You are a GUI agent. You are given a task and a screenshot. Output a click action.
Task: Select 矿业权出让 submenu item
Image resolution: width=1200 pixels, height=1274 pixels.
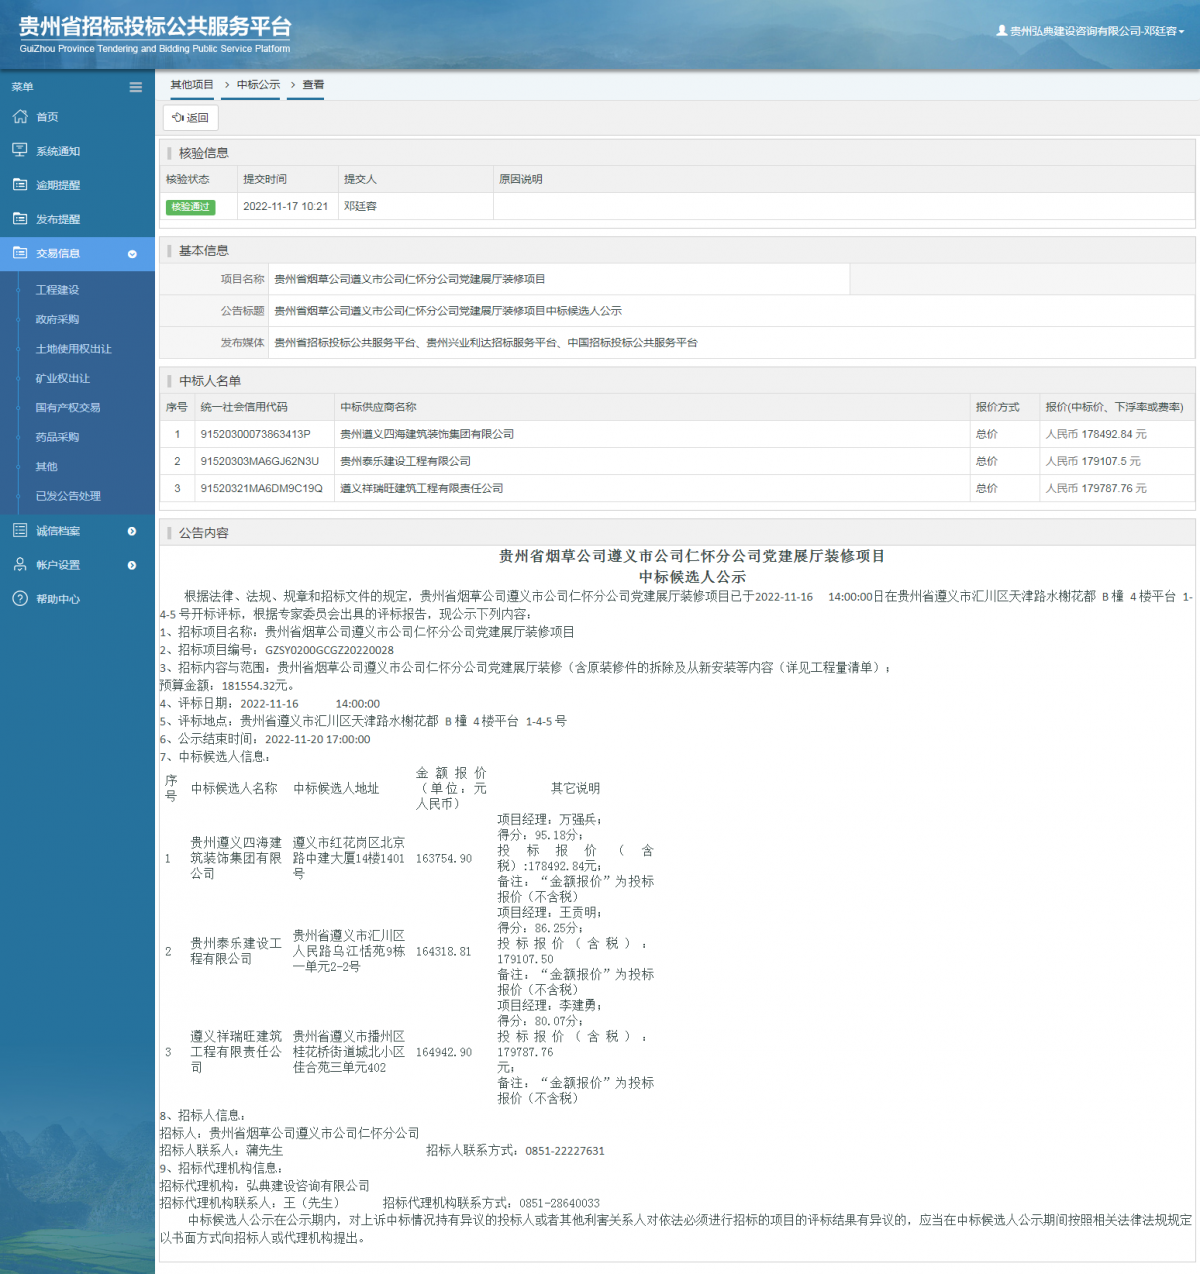click(63, 378)
